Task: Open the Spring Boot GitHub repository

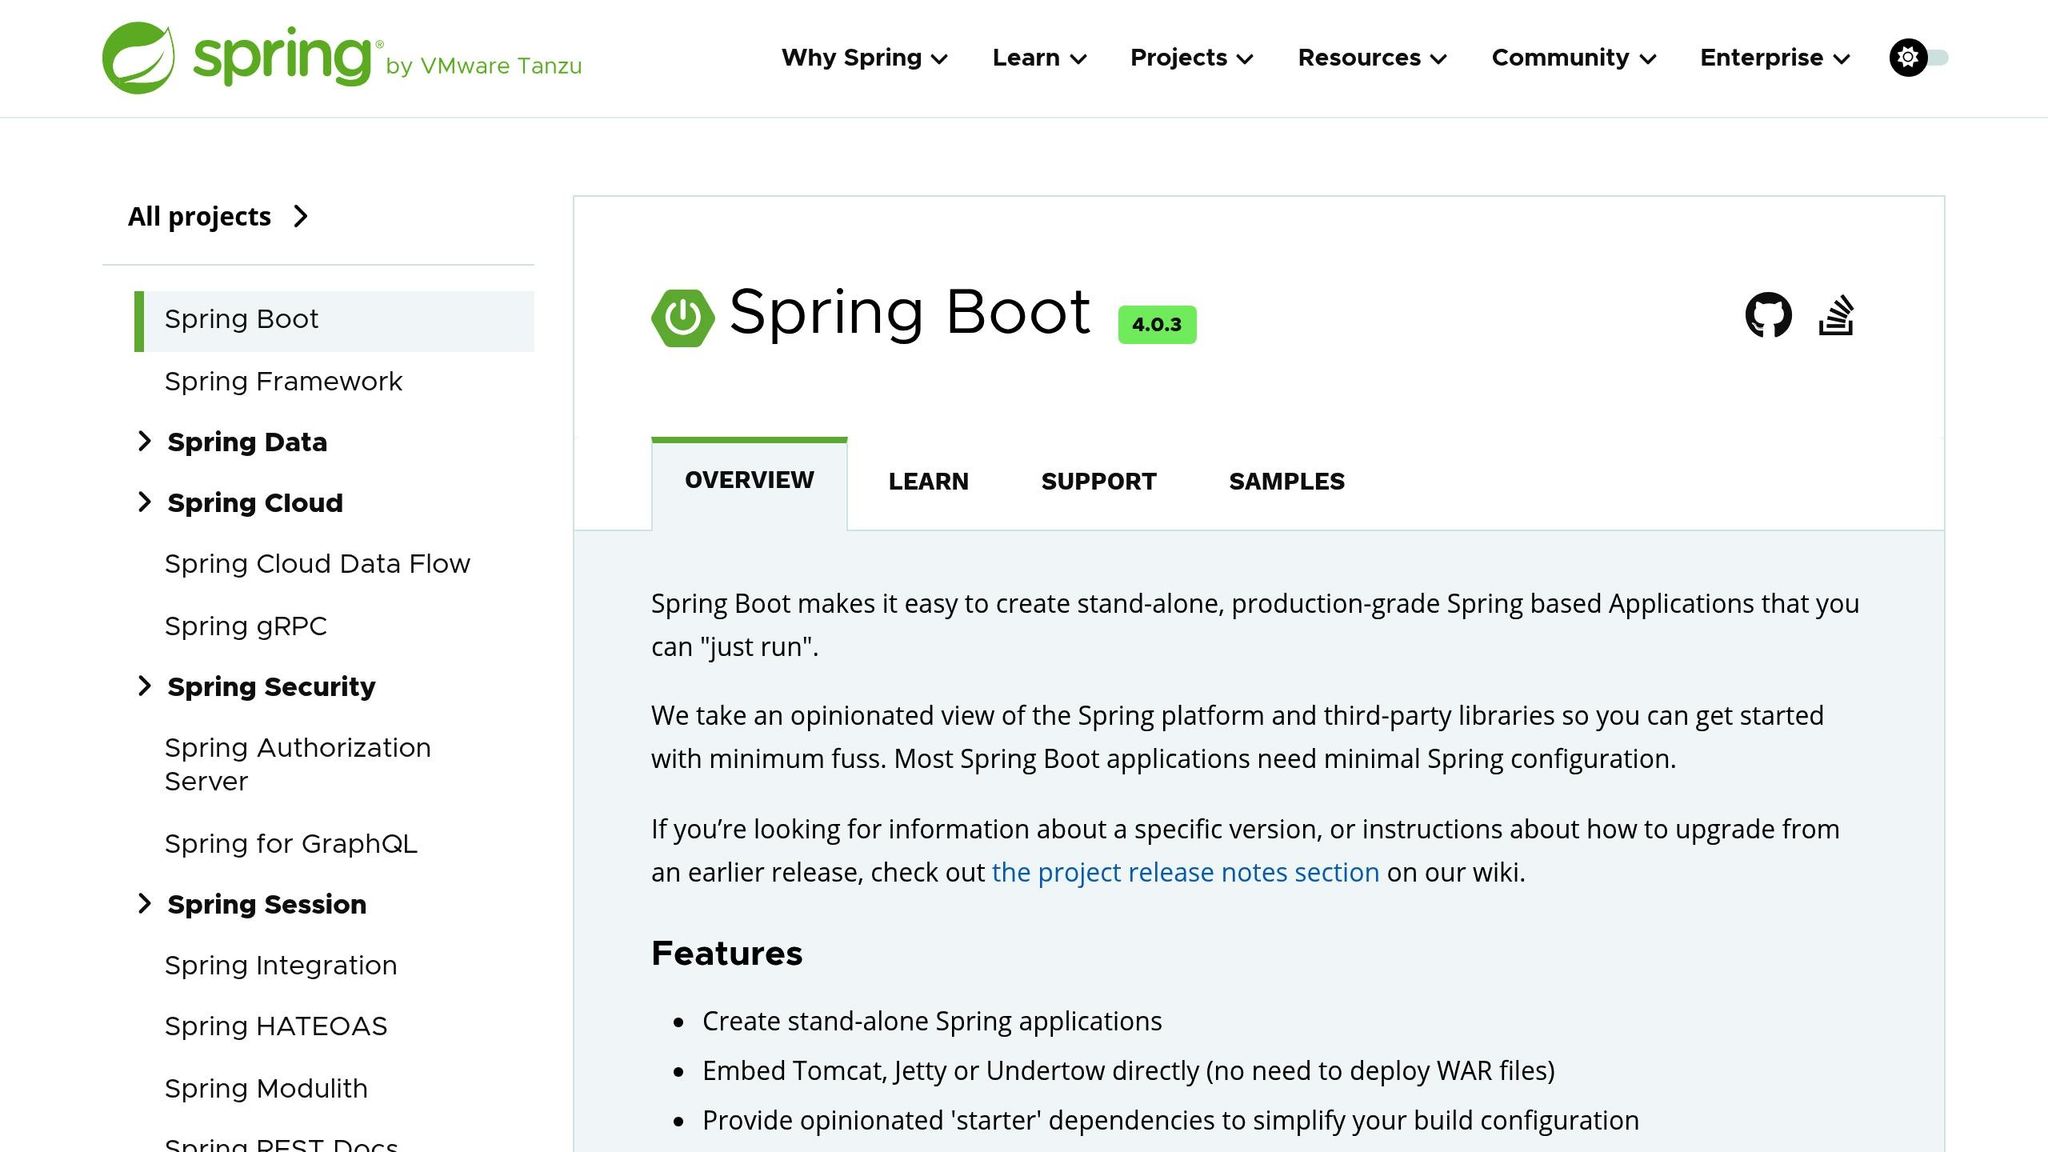Action: 1769,314
